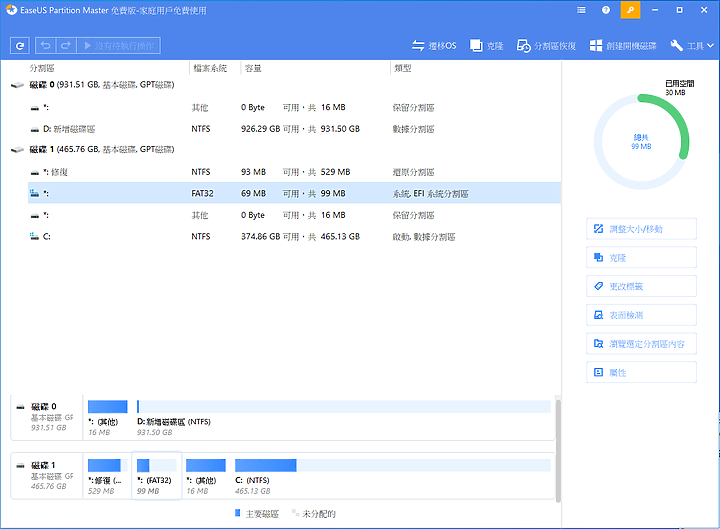Click Explore selected partition content button
The image size is (720, 529).
click(x=641, y=343)
